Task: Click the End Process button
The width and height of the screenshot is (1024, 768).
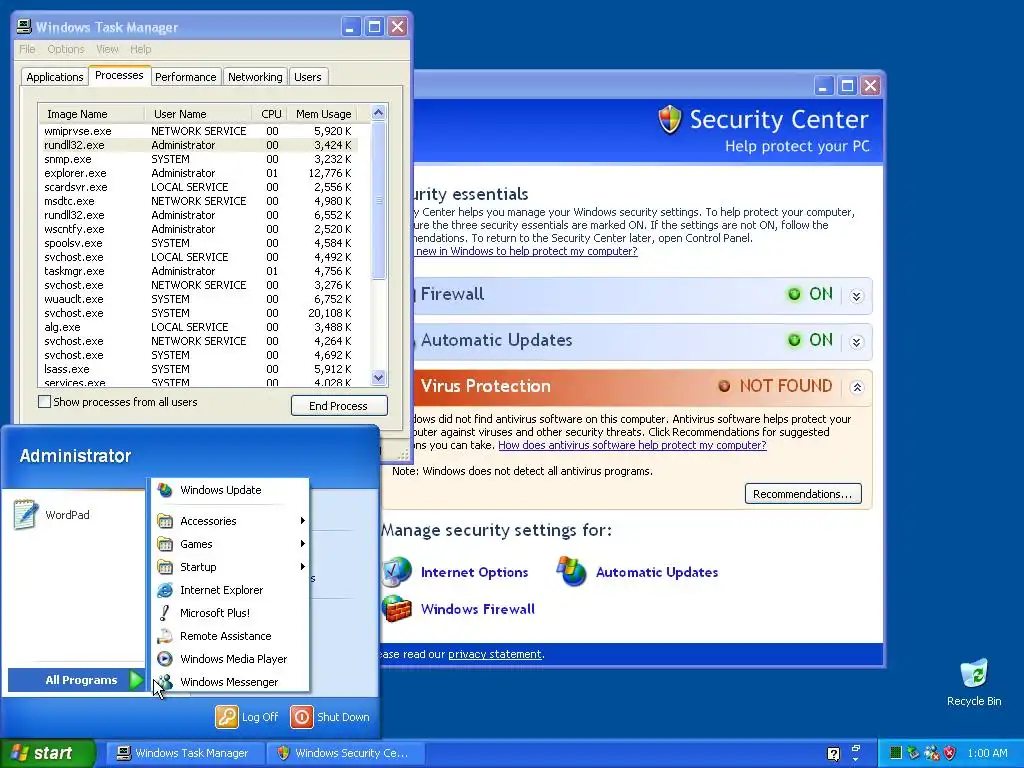Action: click(338, 406)
